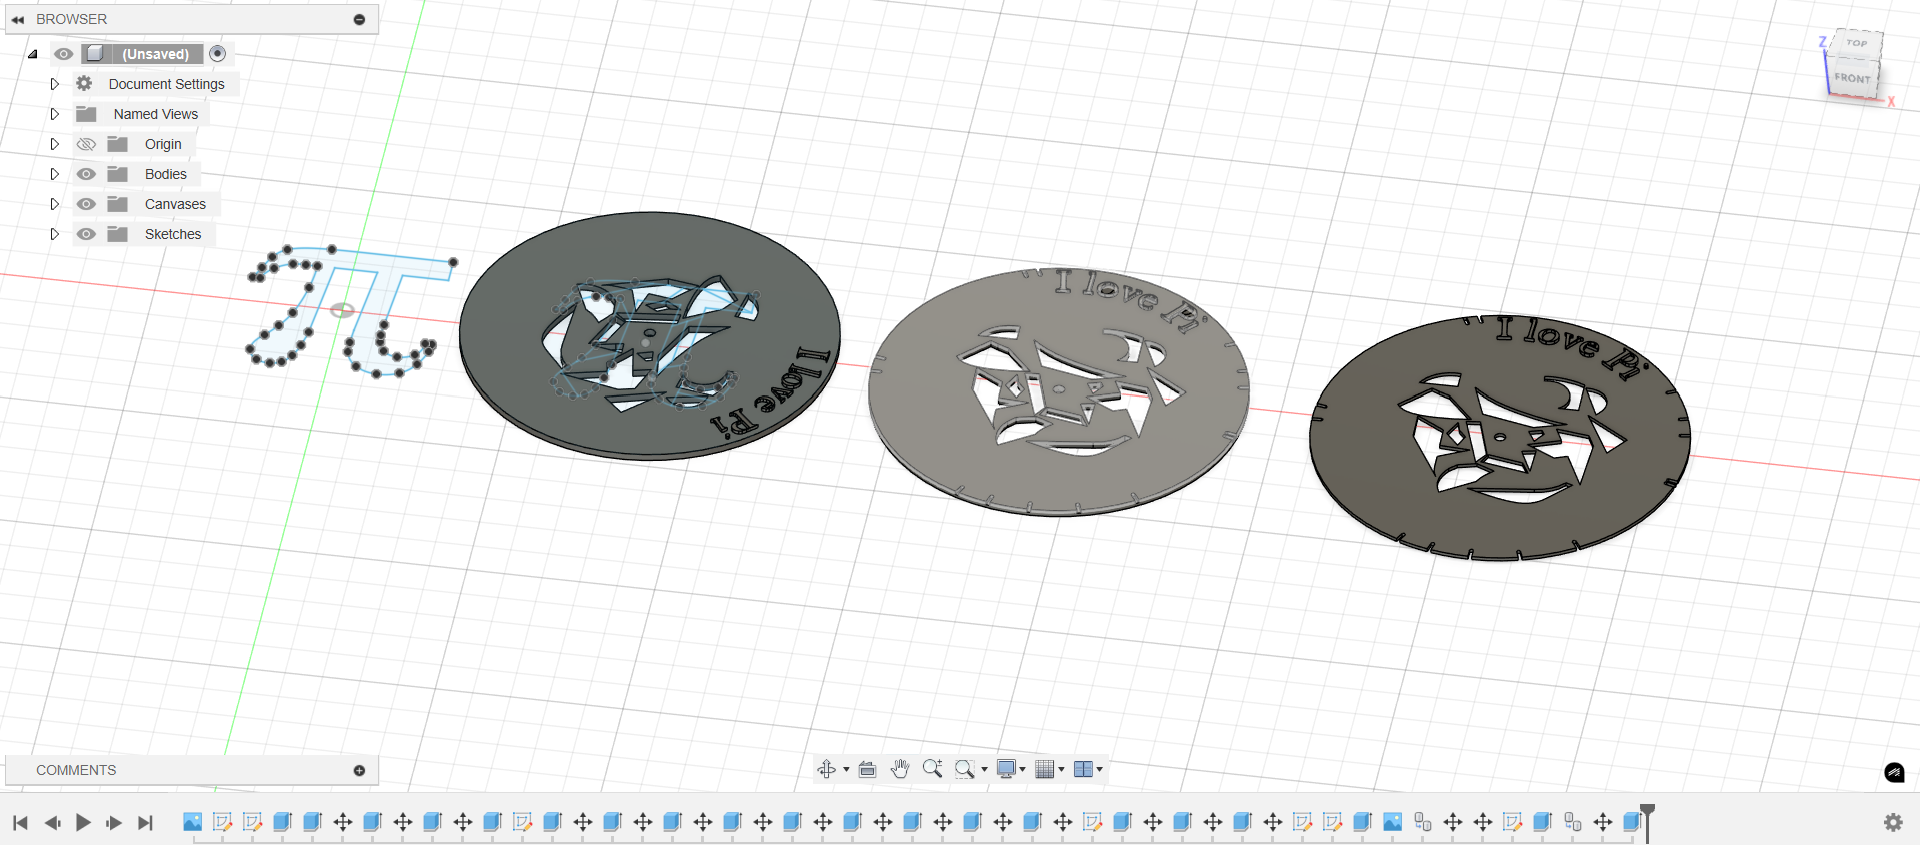Expand the Origin node
1920x845 pixels.
[55, 144]
